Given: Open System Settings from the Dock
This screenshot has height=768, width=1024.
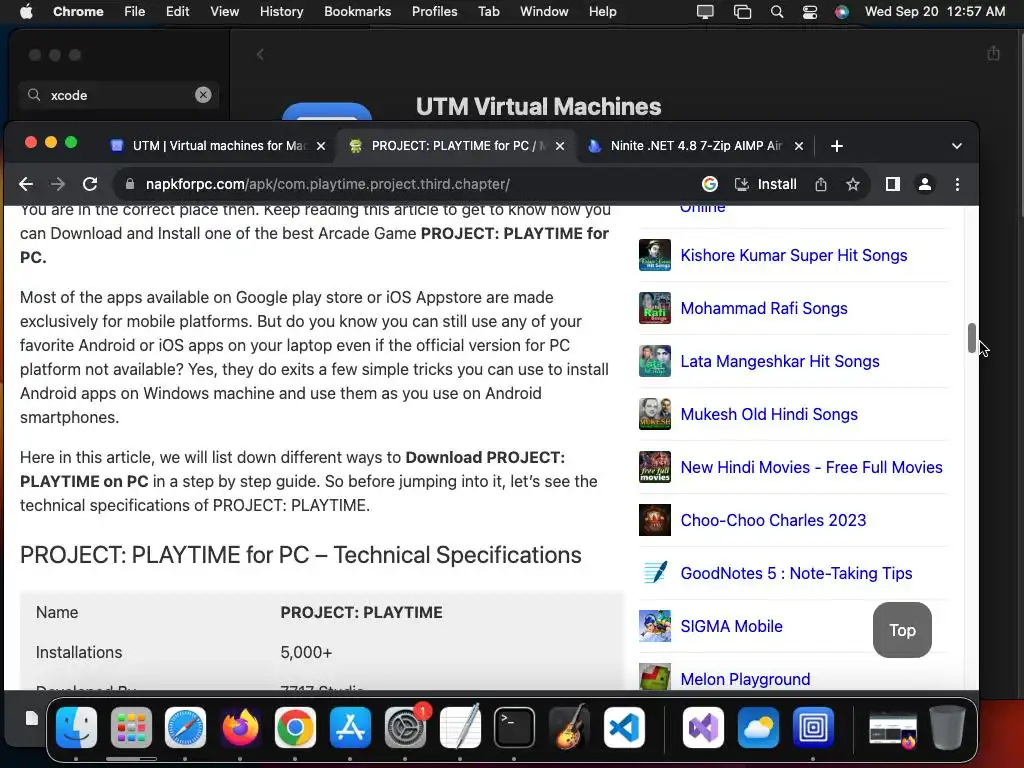Looking at the screenshot, I should (405, 728).
